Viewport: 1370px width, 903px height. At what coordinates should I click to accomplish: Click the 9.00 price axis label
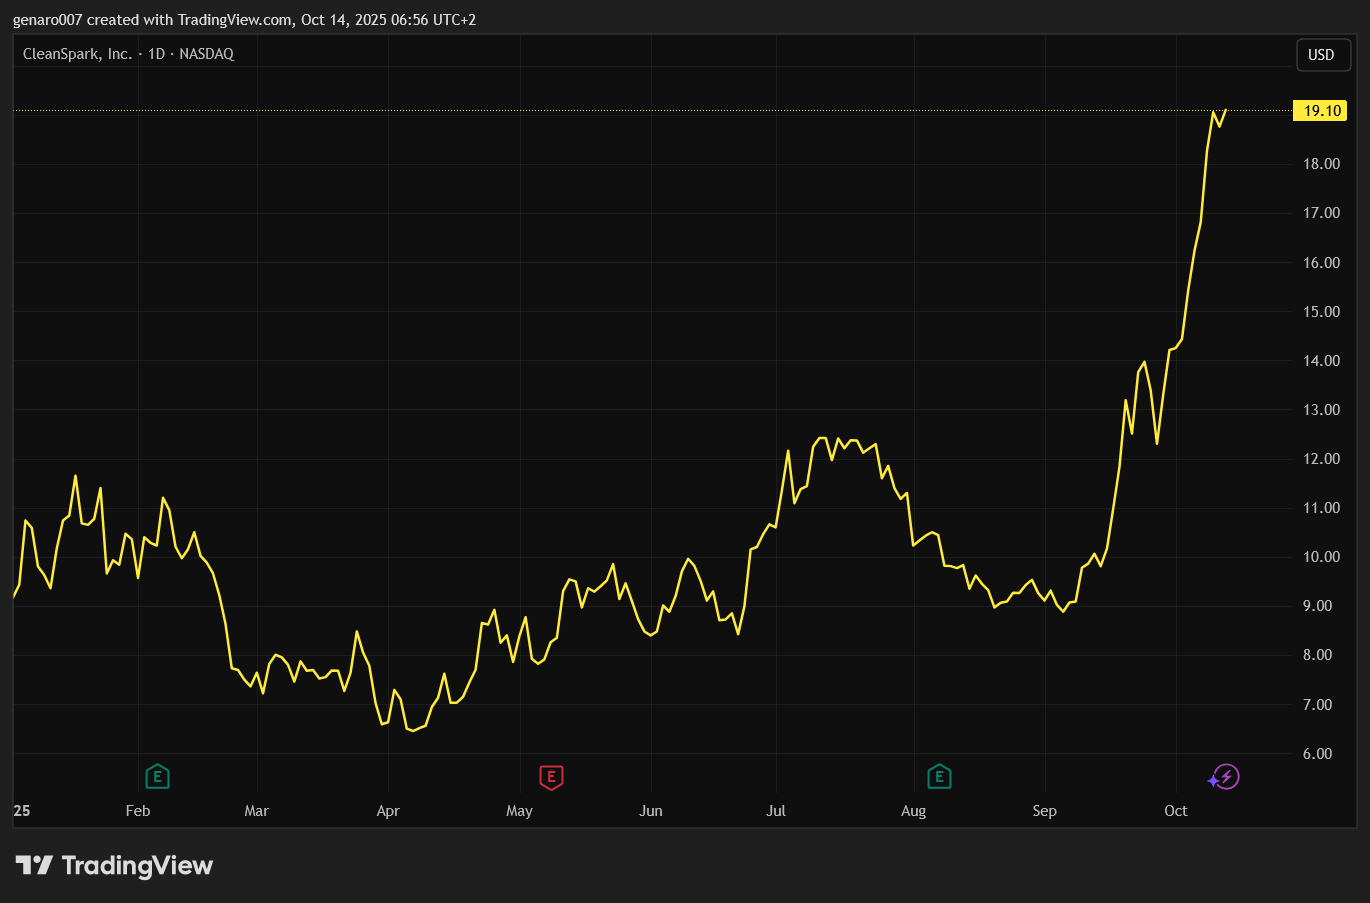click(1317, 606)
